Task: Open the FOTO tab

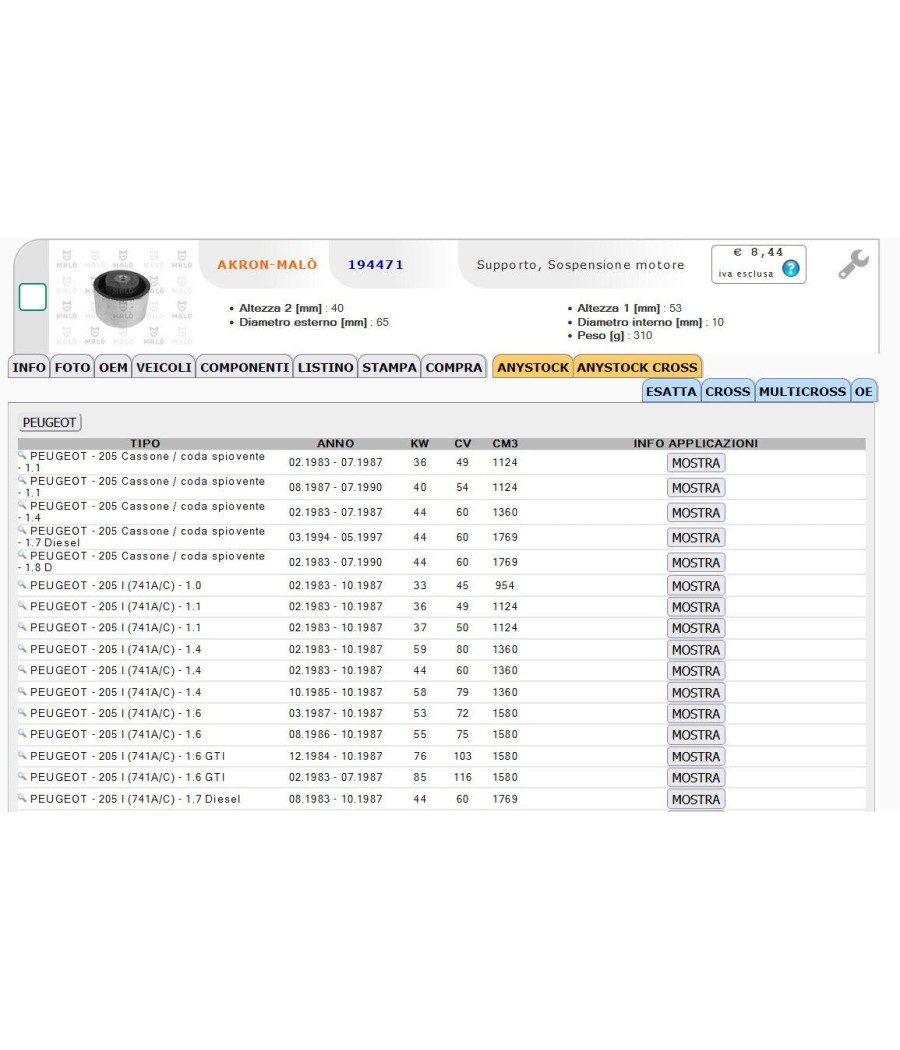Action: (x=72, y=367)
